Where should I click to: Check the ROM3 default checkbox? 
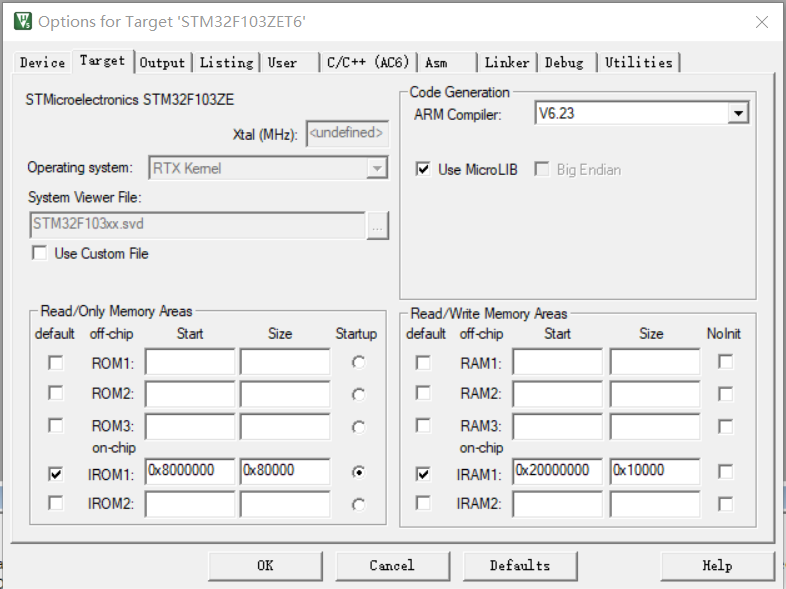(56, 425)
